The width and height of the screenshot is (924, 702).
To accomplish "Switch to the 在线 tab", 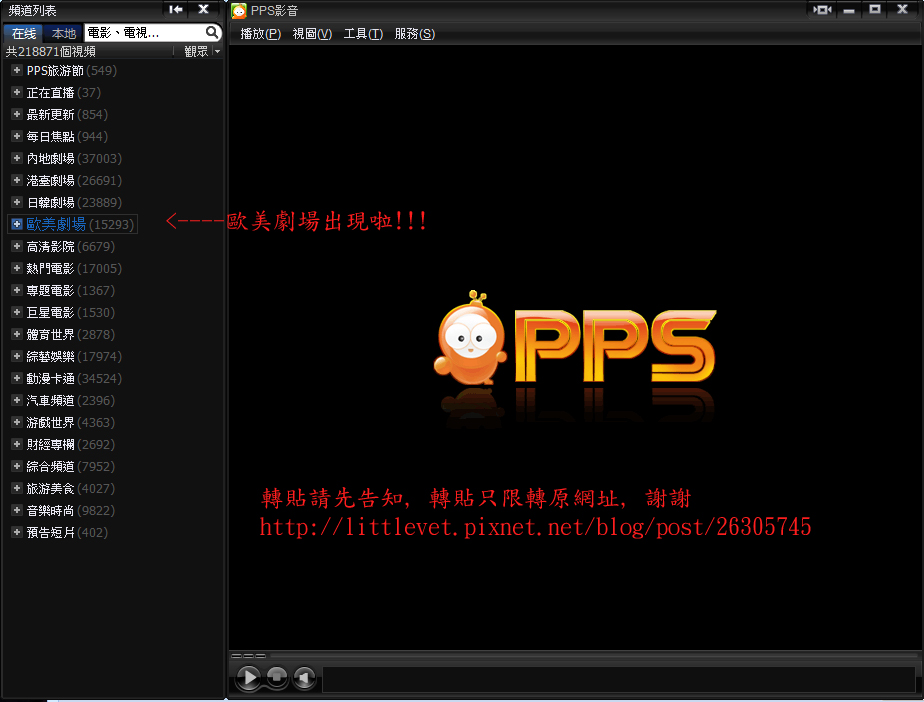I will pos(24,34).
